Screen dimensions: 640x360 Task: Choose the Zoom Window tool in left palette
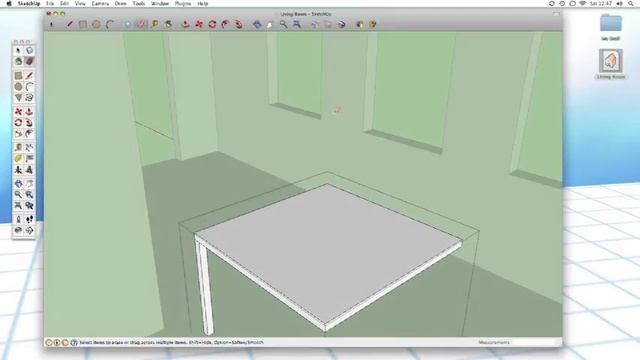(x=29, y=195)
